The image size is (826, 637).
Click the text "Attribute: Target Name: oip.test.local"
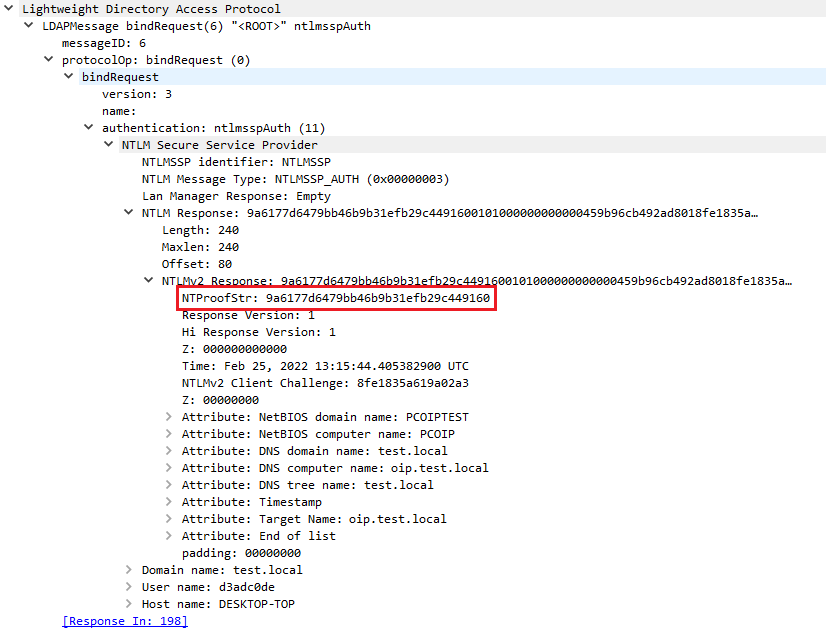[314, 519]
